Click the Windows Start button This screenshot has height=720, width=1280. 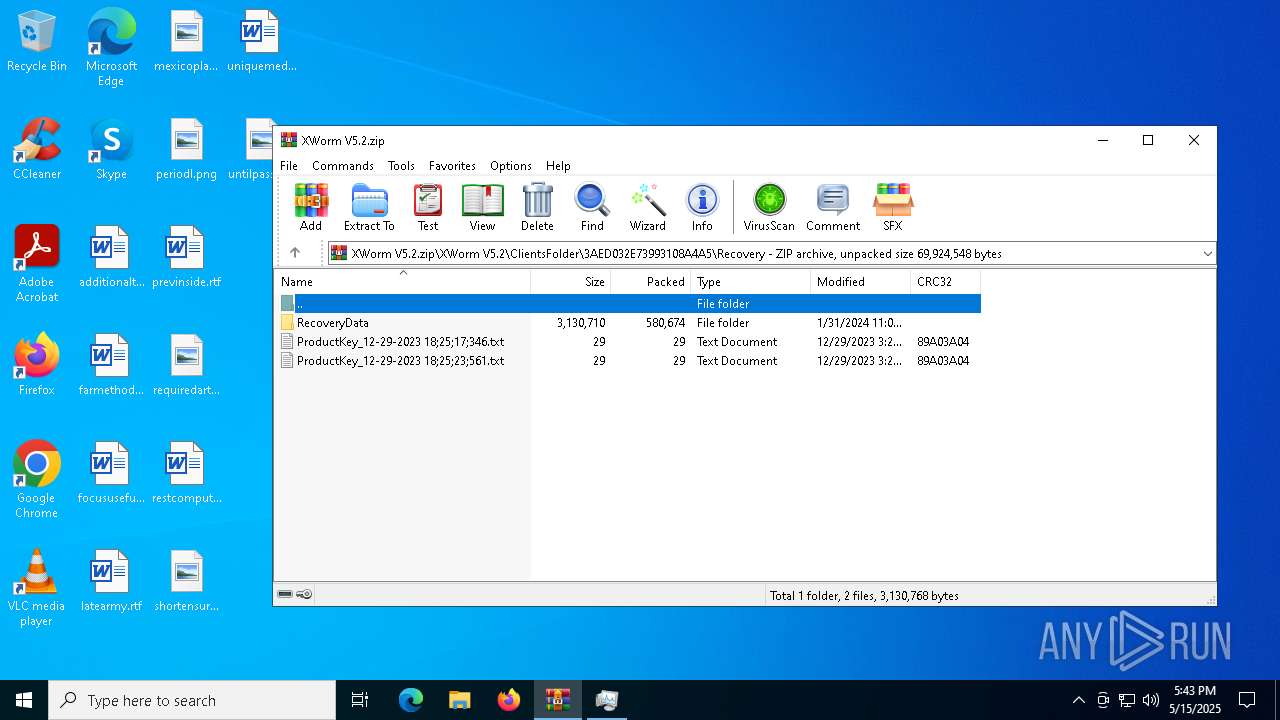click(24, 700)
